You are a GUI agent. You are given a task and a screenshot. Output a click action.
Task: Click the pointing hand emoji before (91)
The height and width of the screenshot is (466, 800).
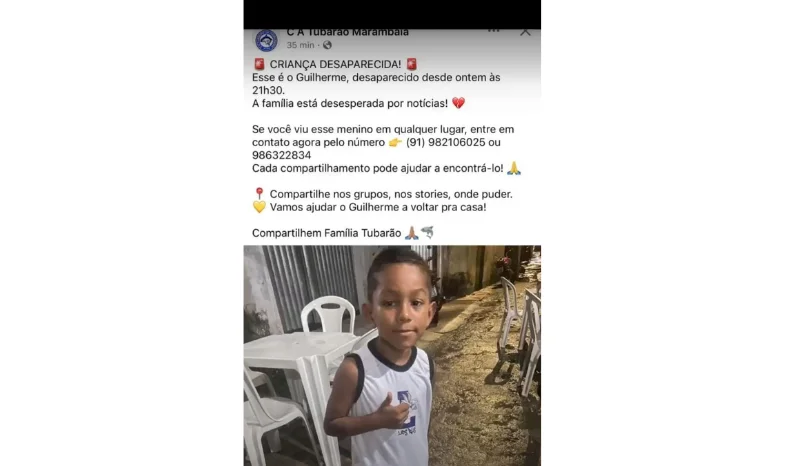point(395,142)
